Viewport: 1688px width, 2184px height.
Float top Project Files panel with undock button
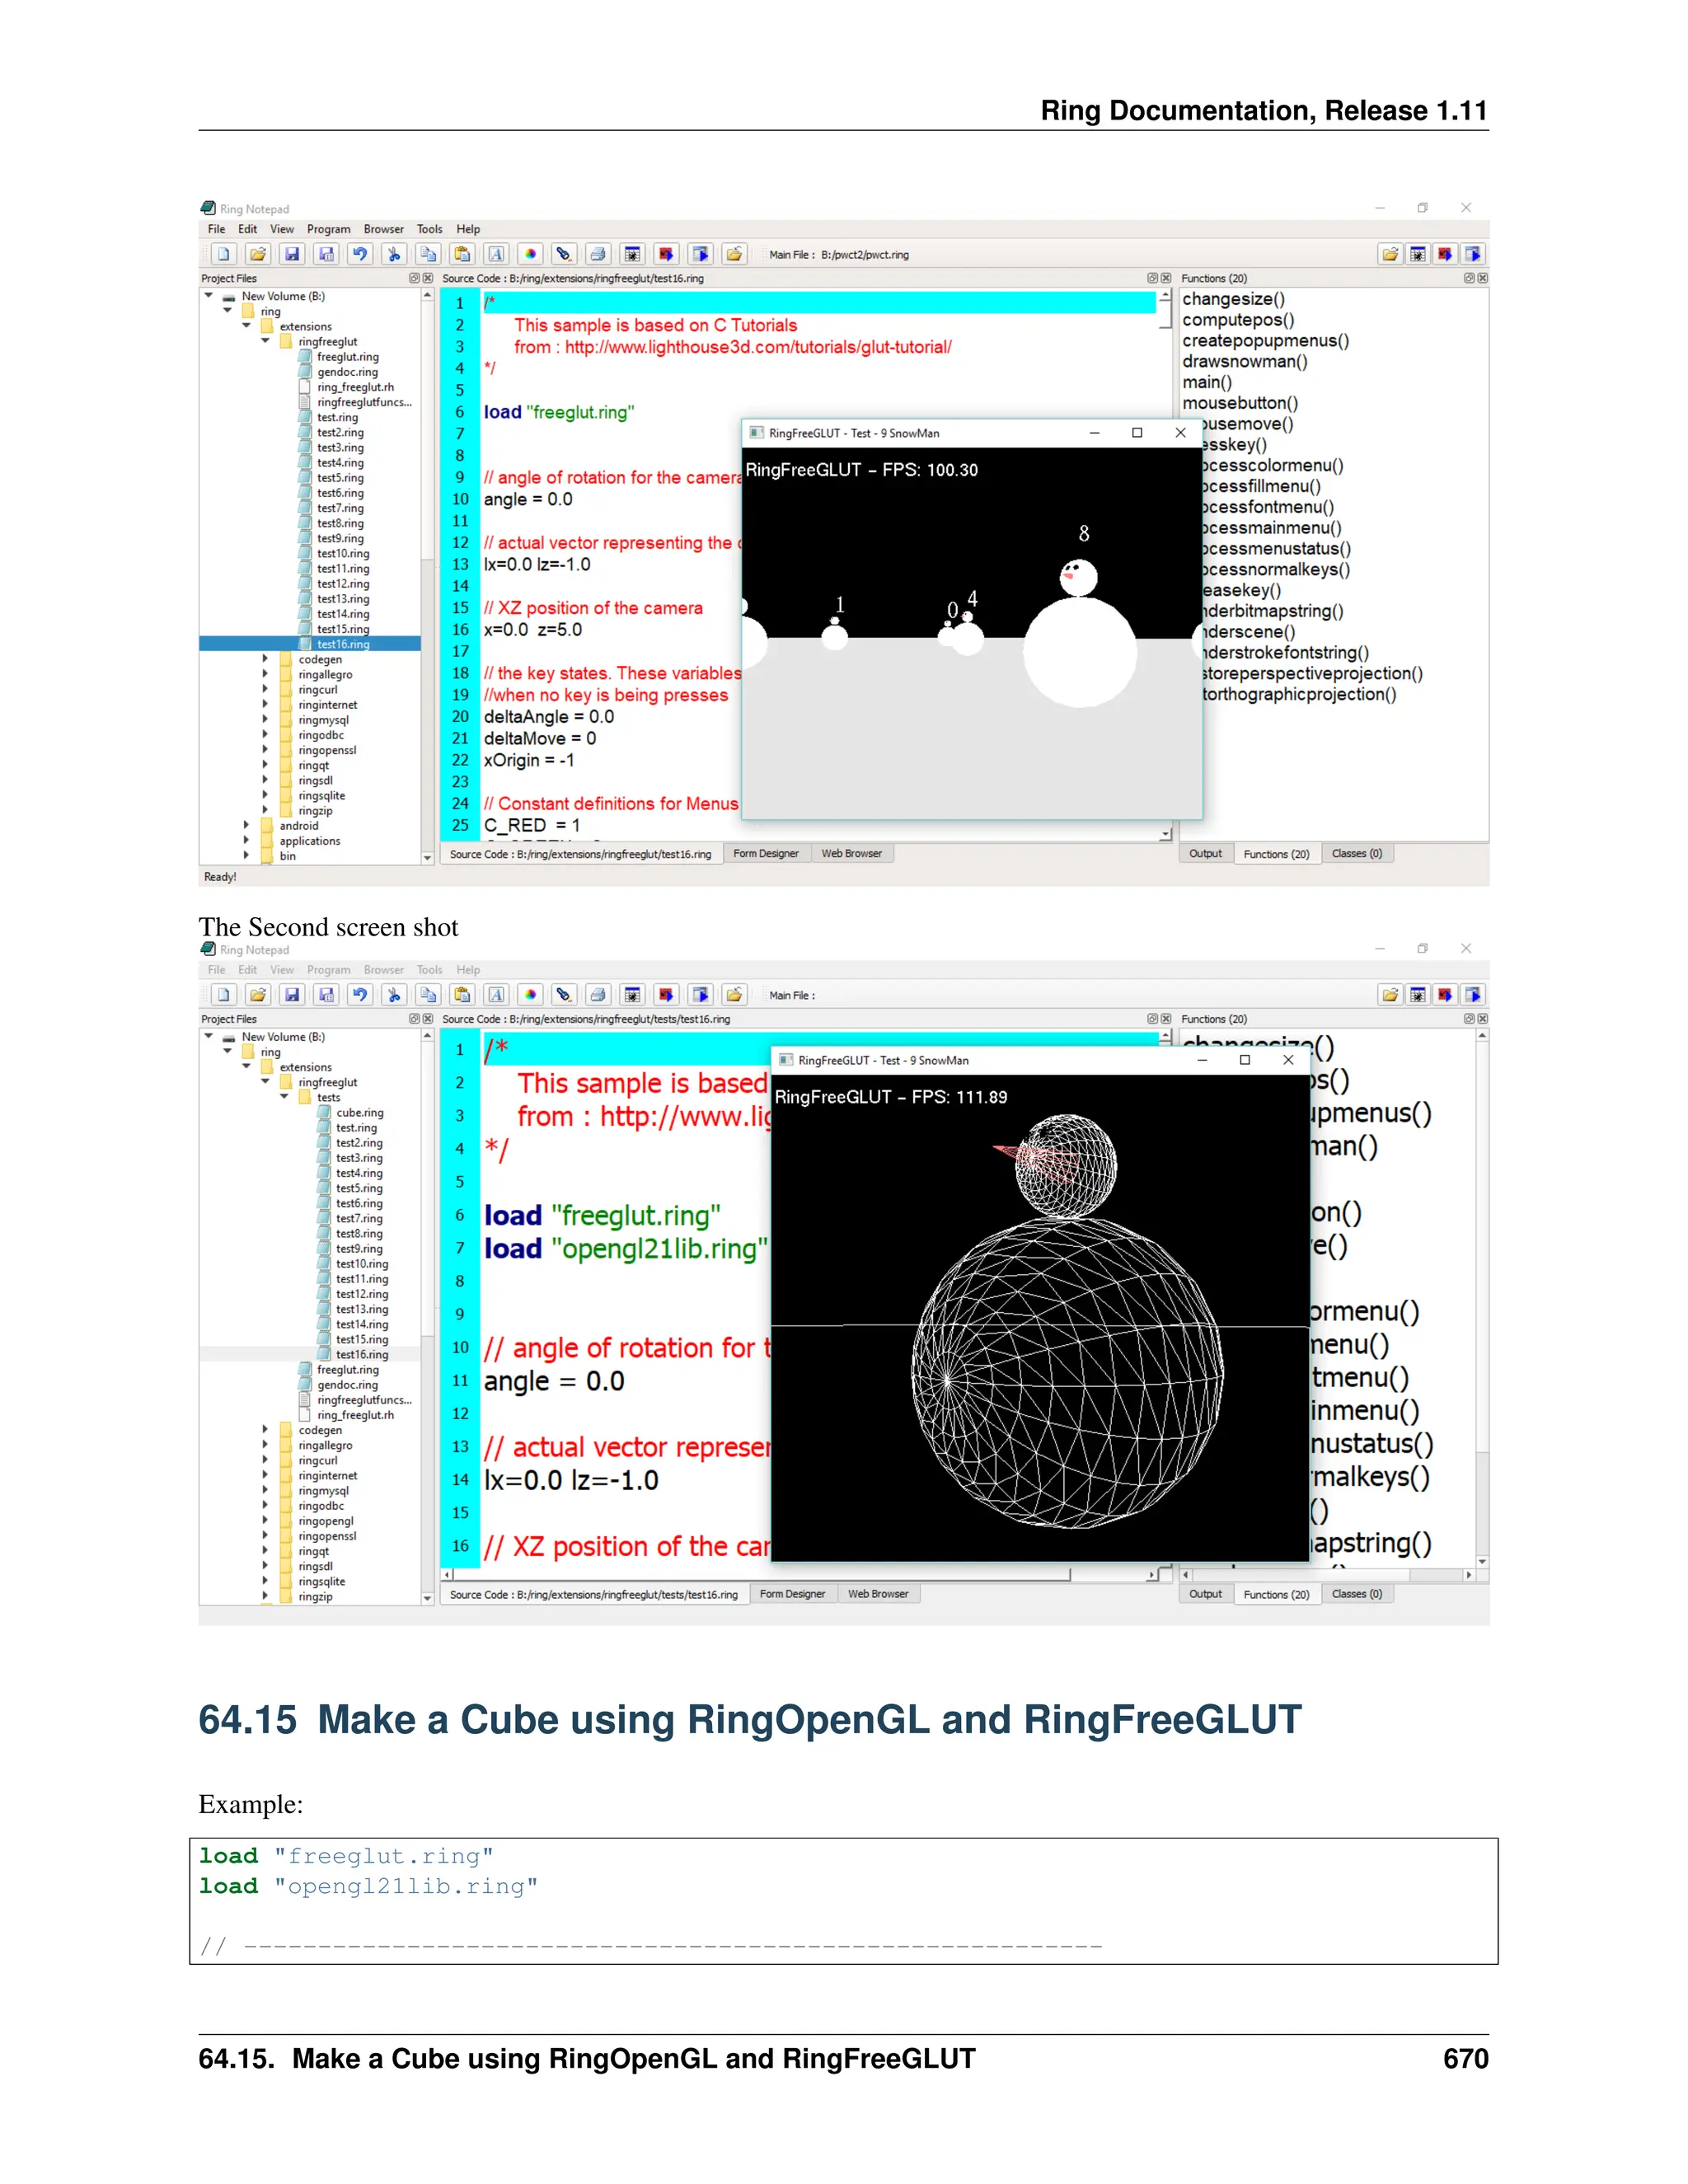(414, 278)
